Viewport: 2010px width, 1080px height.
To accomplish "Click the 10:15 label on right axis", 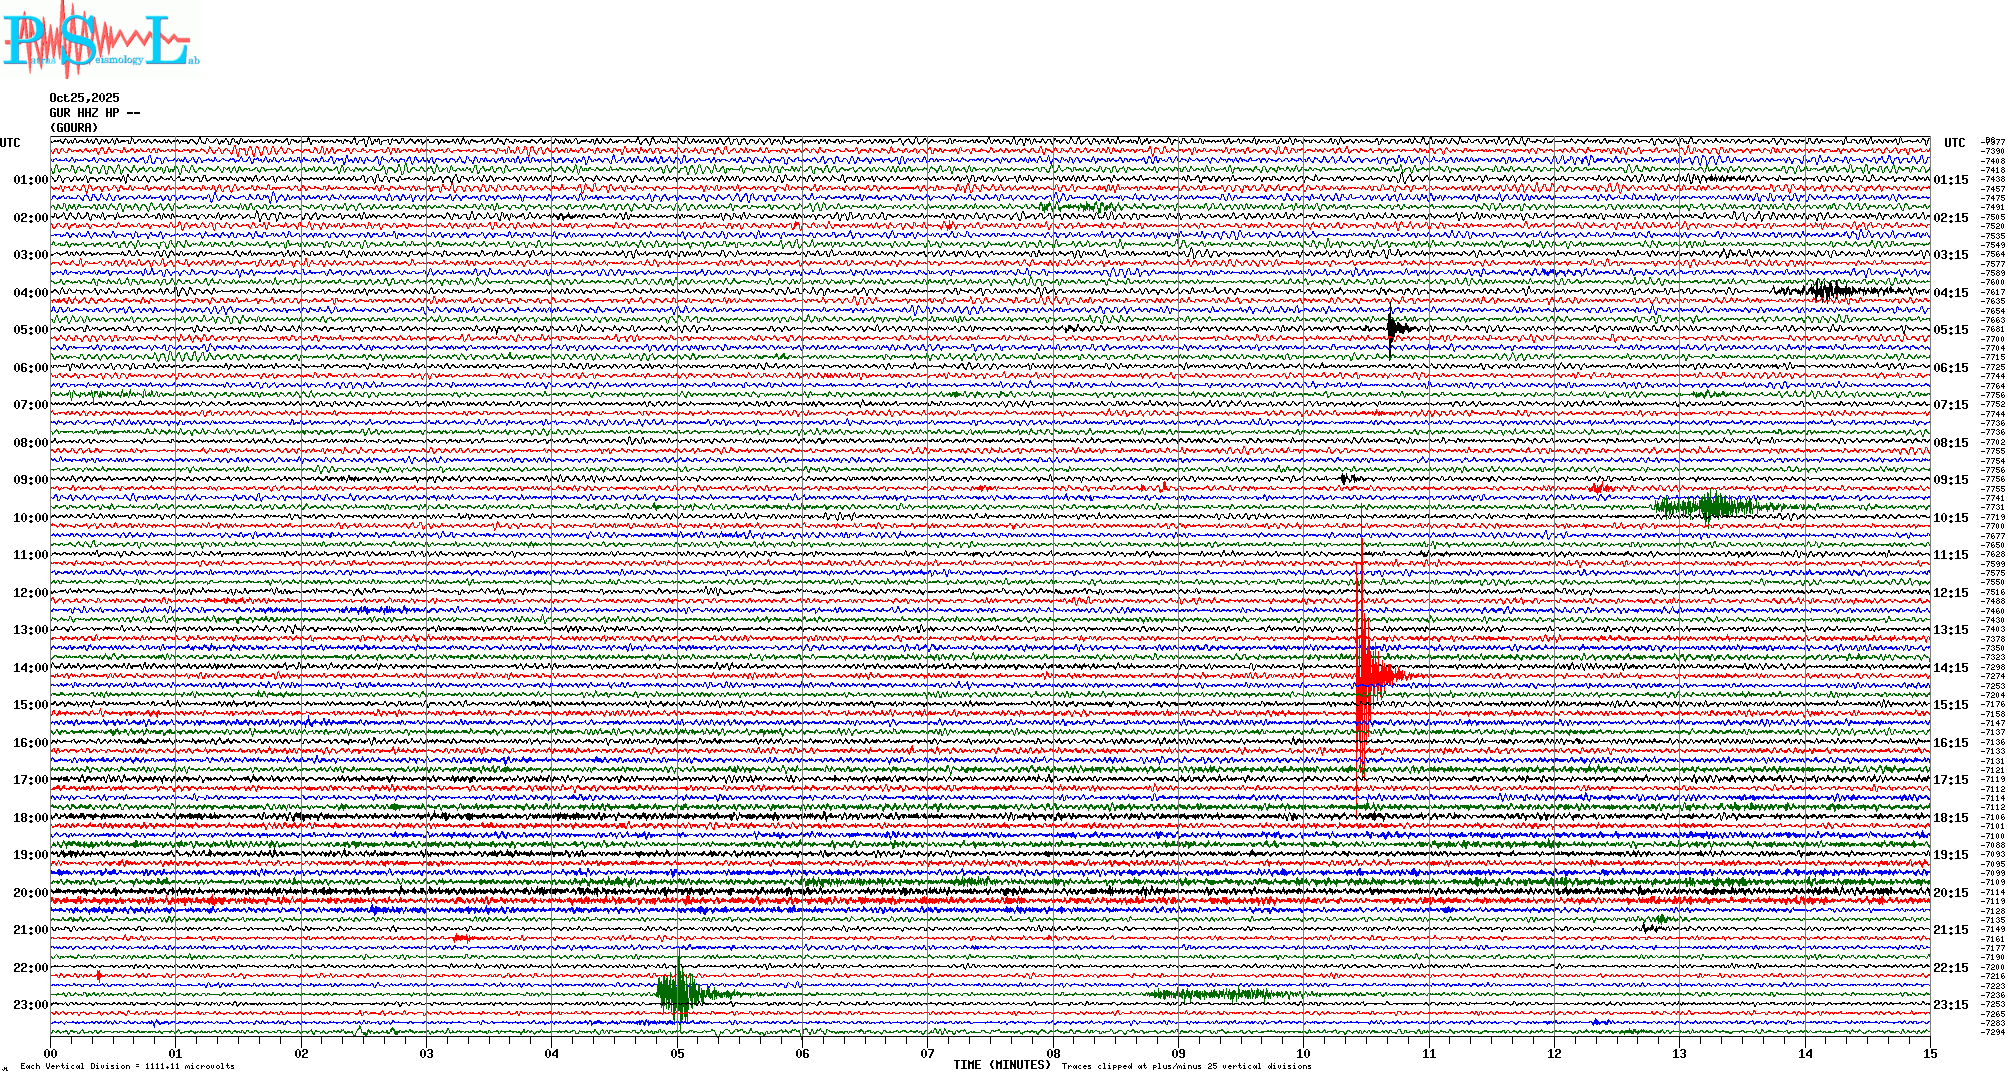I will (1950, 518).
